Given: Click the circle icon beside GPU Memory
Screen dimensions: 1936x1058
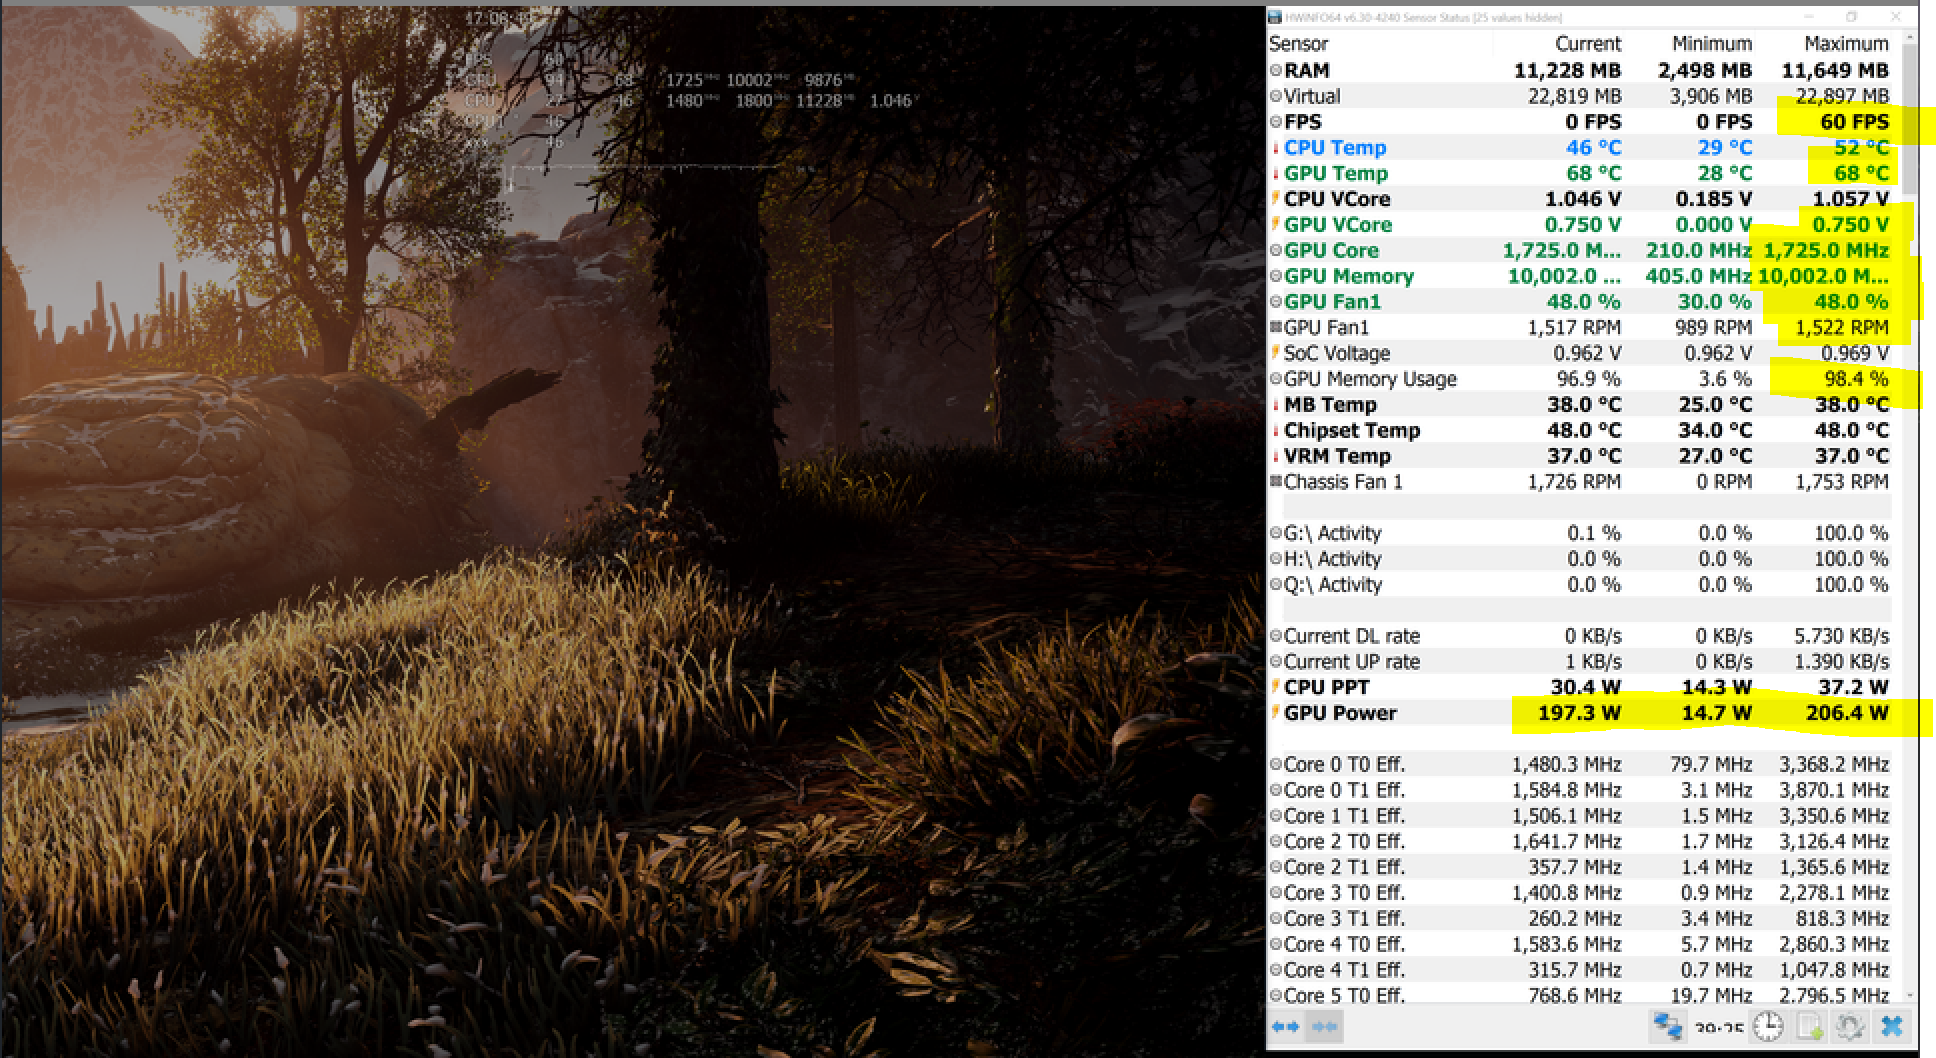Looking at the screenshot, I should 1276,277.
